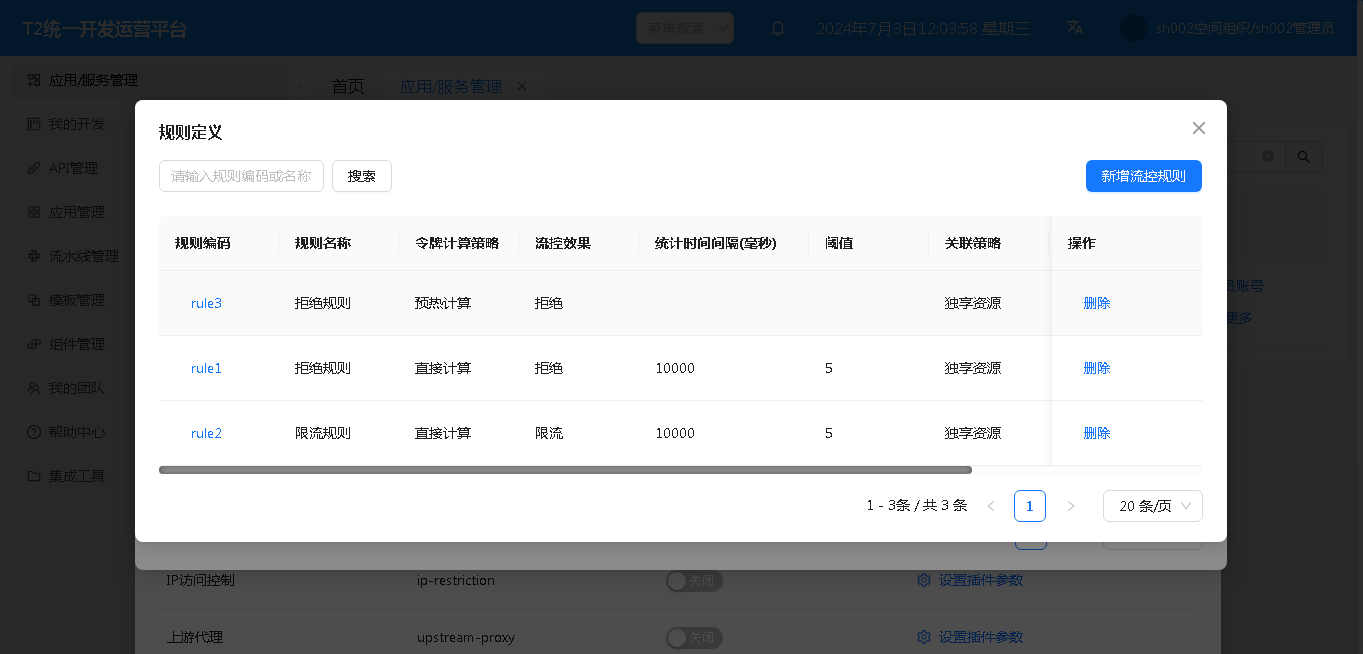Click gear icon for ip-restriction plugin
The width and height of the screenshot is (1363, 654).
click(x=924, y=580)
